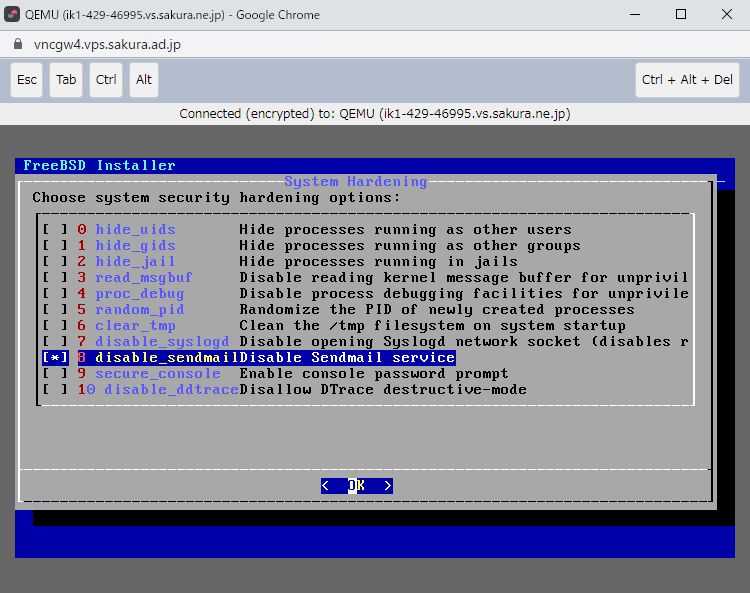The height and width of the screenshot is (593, 750).
Task: Check the proc_debug option checkbox
Action: [x=55, y=294]
